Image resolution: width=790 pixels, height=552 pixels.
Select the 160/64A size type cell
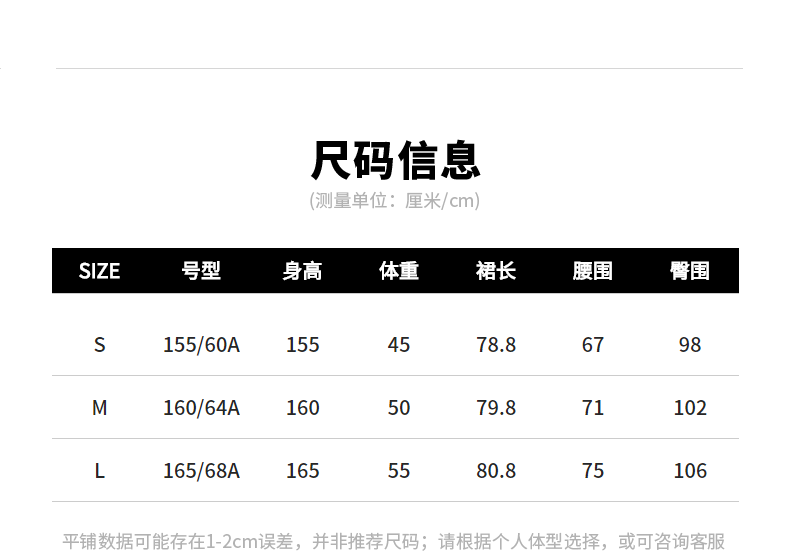coord(201,408)
